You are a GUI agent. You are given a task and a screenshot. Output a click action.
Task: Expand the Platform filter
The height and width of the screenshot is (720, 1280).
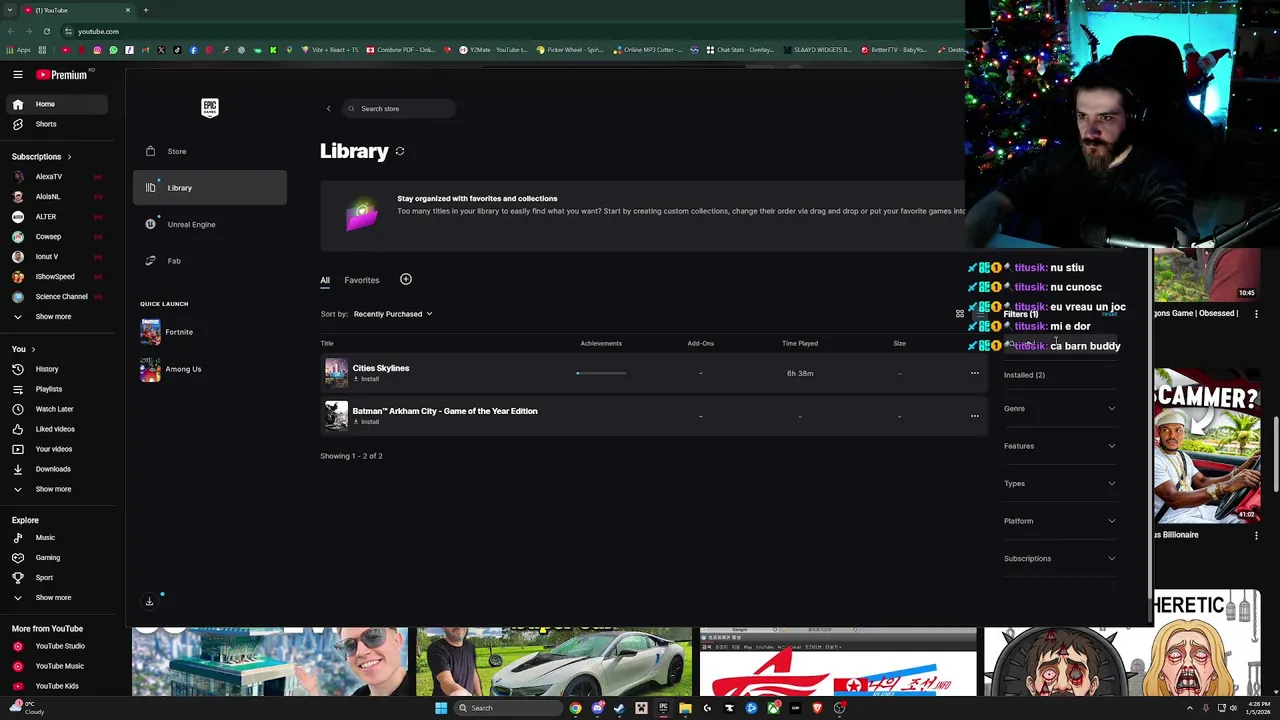pos(1059,521)
